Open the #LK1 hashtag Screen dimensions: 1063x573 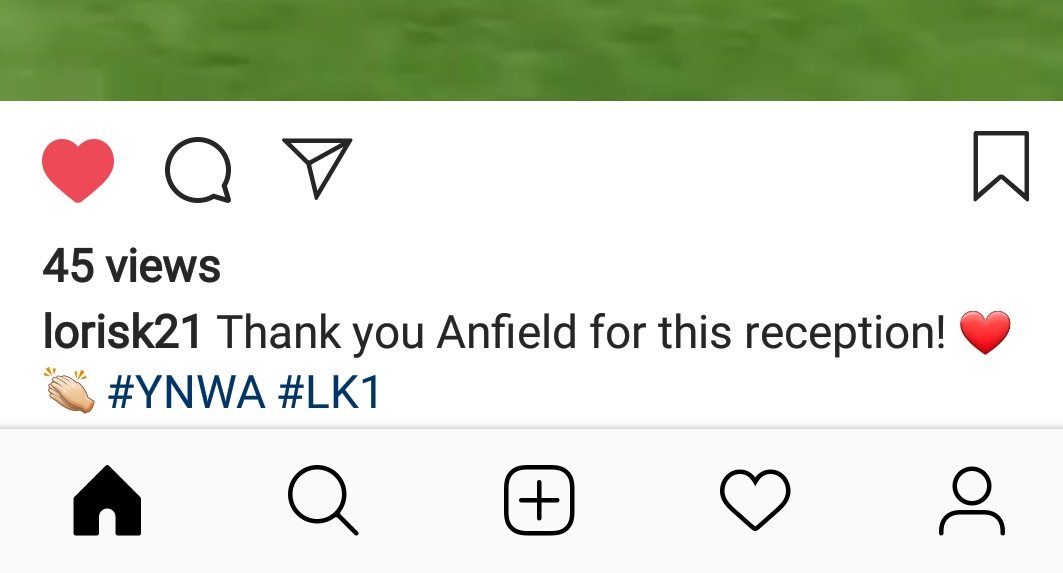(330, 393)
